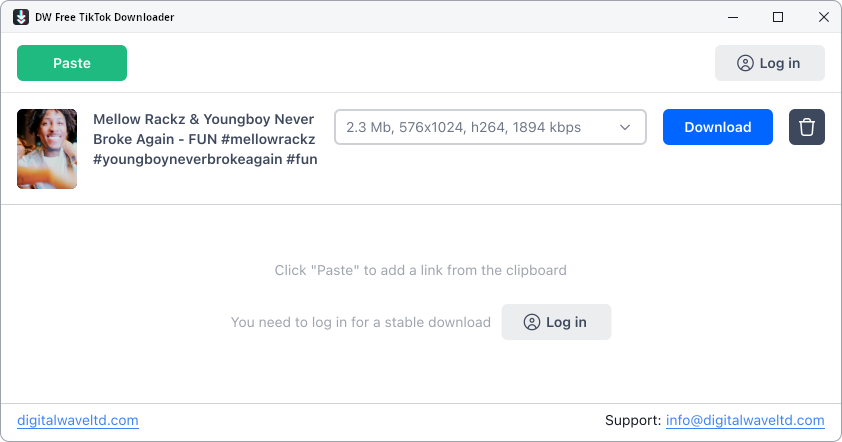Click the 'You need to log in' message
The image size is (842, 442).
pyautogui.click(x=360, y=322)
